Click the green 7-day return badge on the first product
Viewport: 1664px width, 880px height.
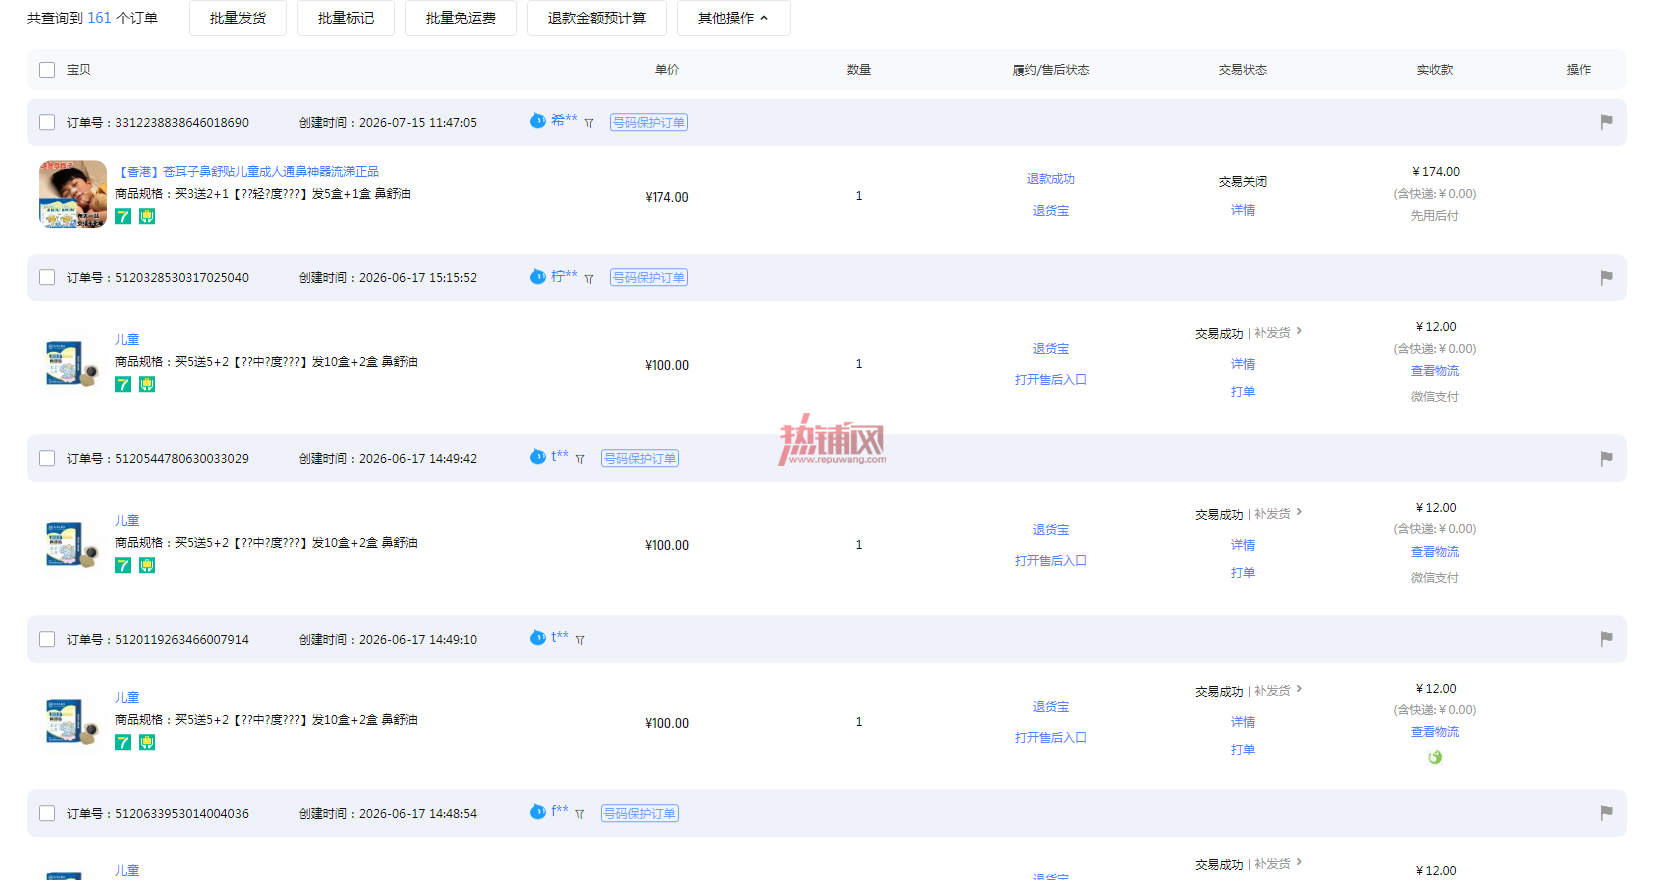(x=123, y=216)
